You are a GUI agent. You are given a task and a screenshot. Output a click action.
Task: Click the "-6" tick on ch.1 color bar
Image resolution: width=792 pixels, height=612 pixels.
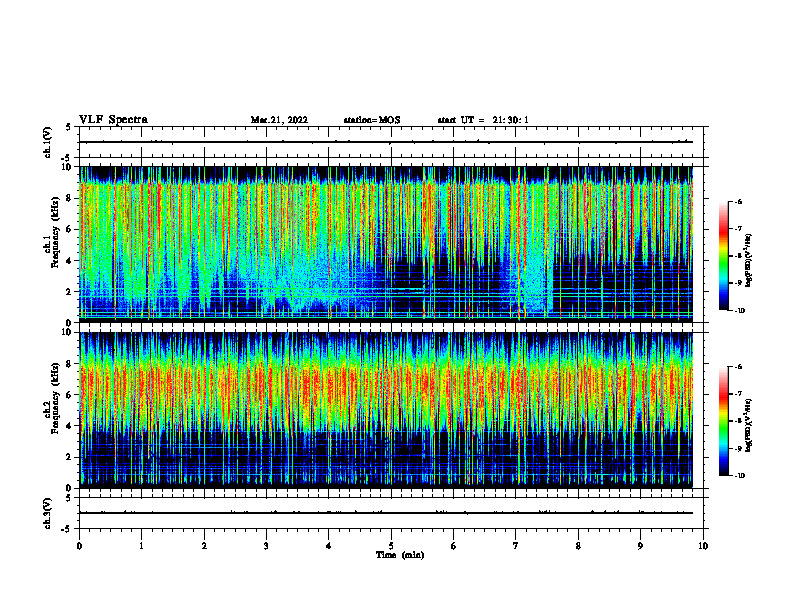click(x=738, y=201)
